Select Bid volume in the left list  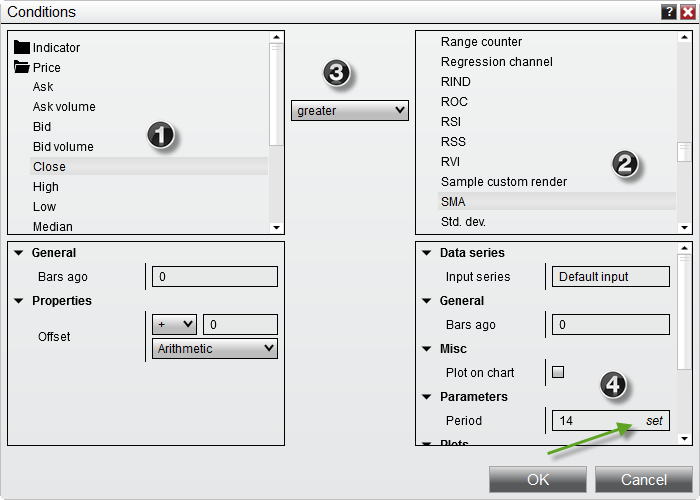(x=63, y=147)
